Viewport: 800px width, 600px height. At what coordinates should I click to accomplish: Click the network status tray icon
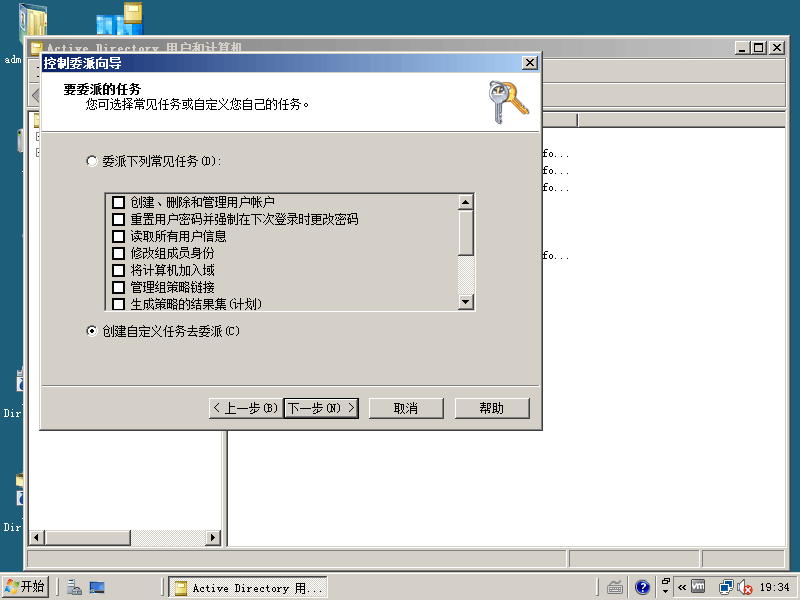coord(725,587)
